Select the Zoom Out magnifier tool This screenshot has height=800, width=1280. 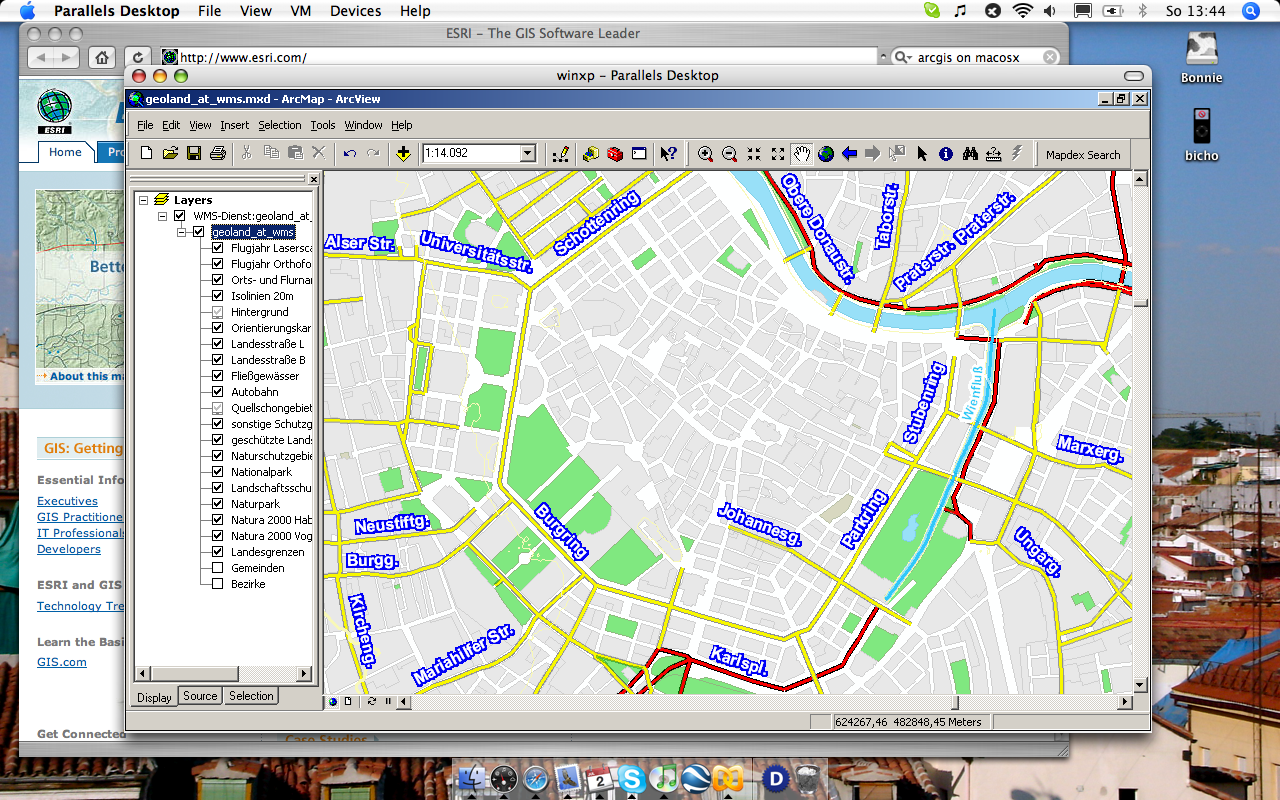(730, 154)
